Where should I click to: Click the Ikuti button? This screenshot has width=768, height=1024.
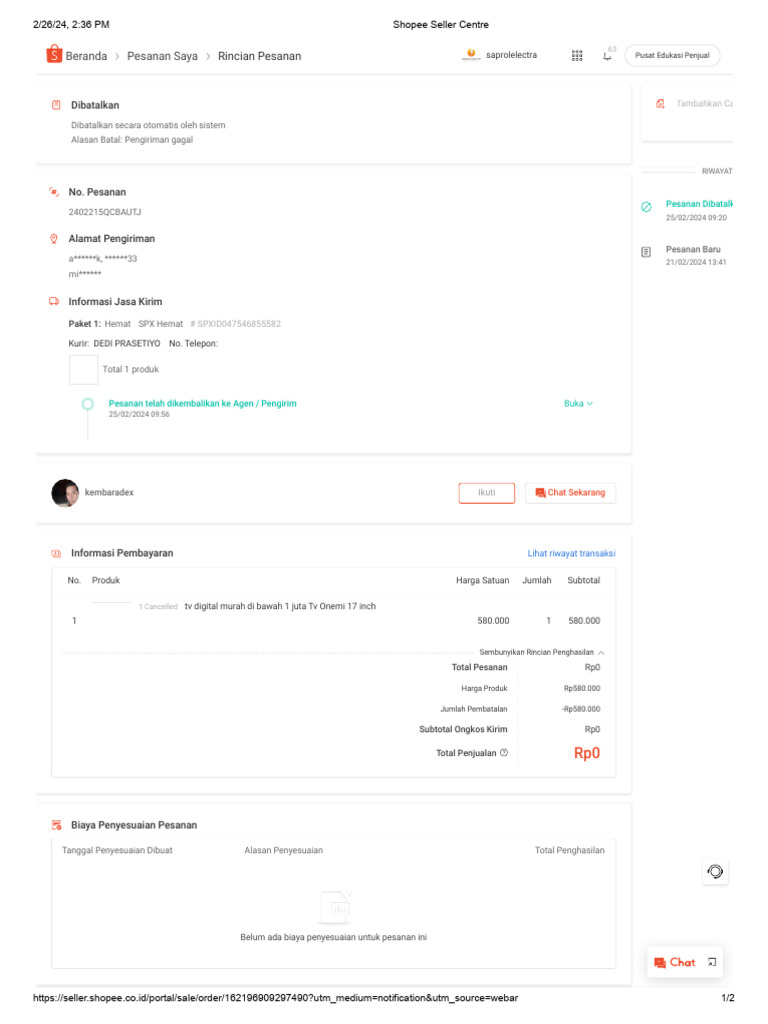pos(487,493)
